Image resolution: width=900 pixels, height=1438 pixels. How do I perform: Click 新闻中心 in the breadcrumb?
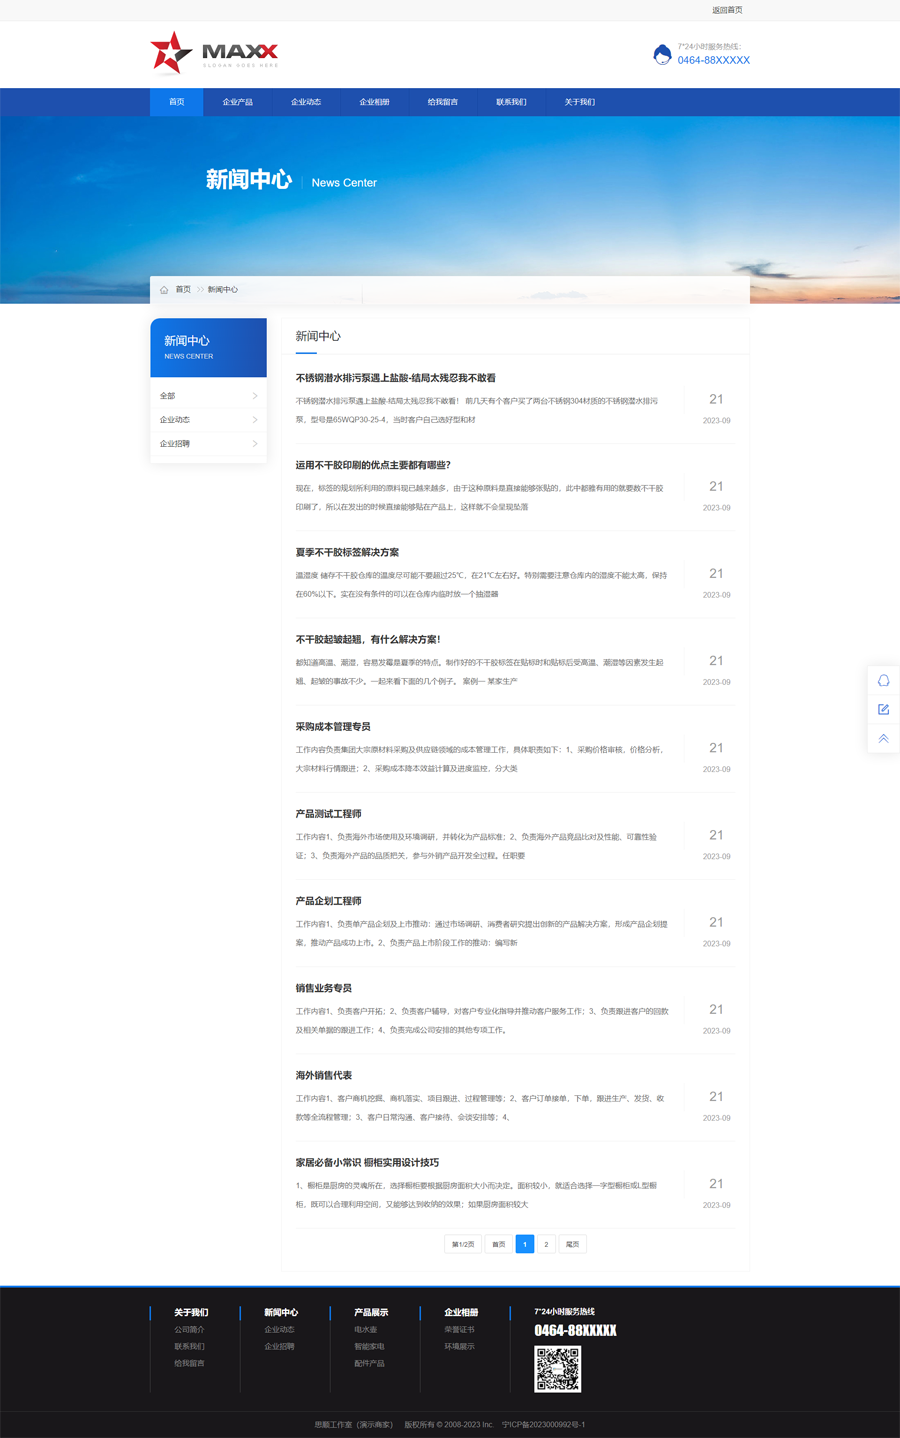point(223,290)
